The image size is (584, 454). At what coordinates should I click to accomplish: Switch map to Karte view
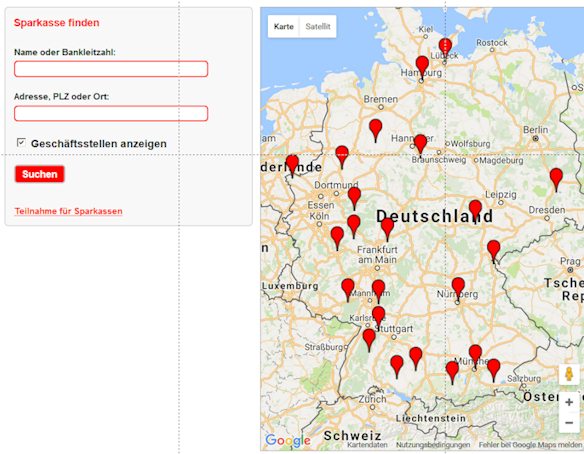(283, 26)
